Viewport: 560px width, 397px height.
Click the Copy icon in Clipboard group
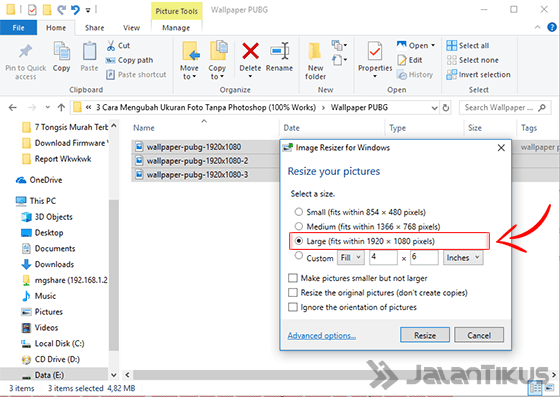[x=61, y=51]
